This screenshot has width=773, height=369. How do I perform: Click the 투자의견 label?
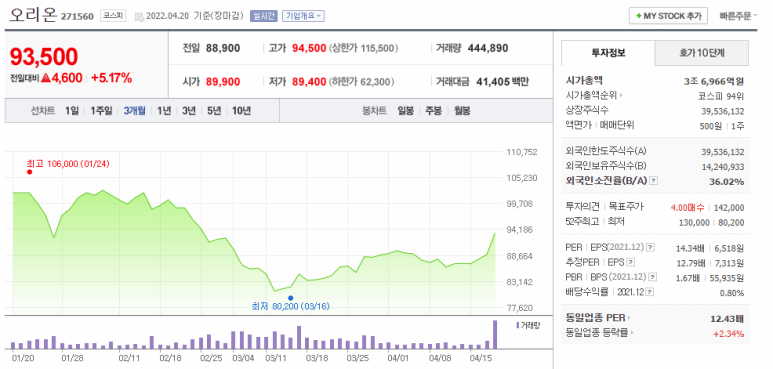tap(583, 207)
